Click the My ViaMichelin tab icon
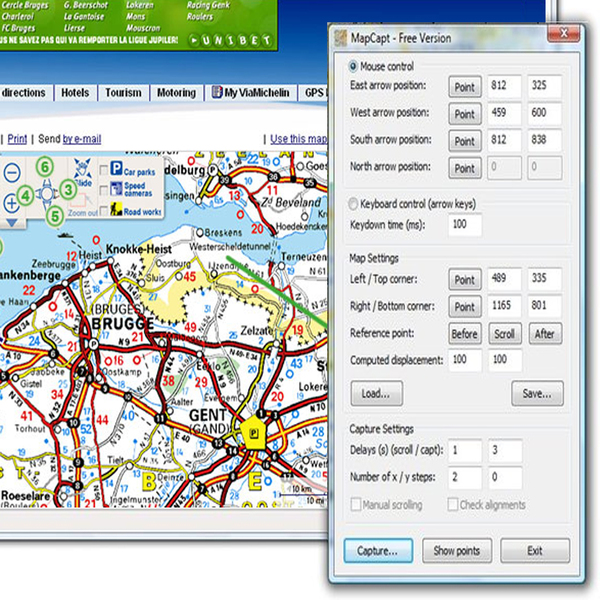Image resolution: width=600 pixels, height=600 pixels. coord(217,92)
